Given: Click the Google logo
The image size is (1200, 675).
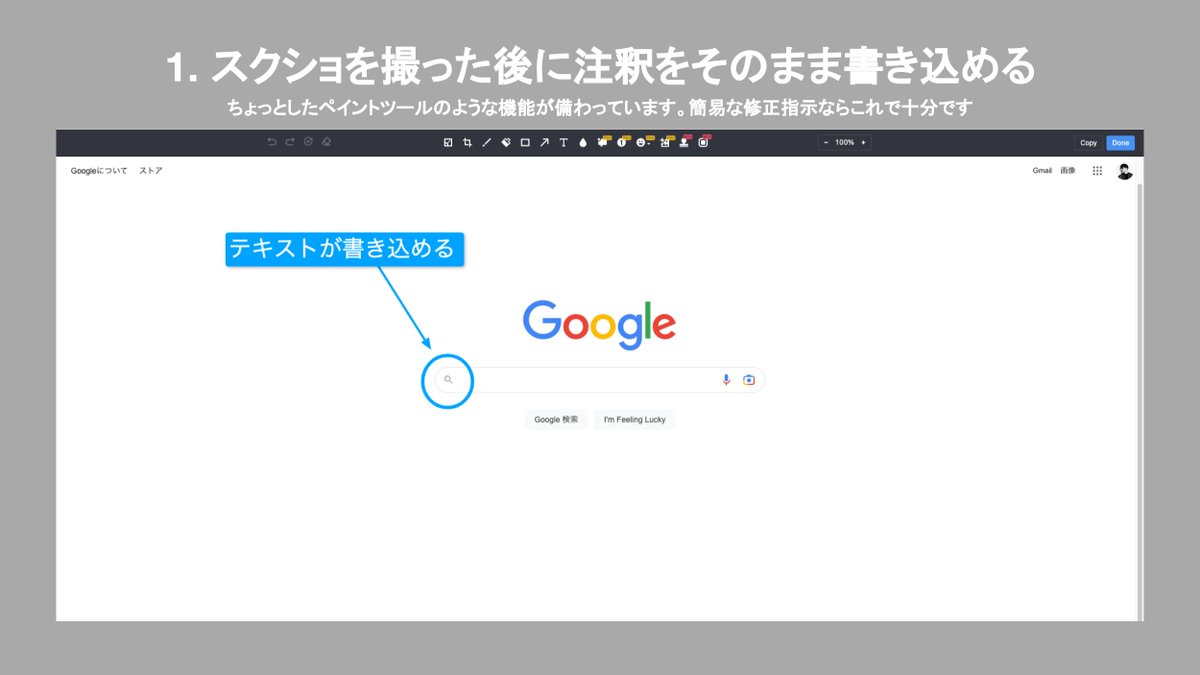Looking at the screenshot, I should click(x=599, y=324).
